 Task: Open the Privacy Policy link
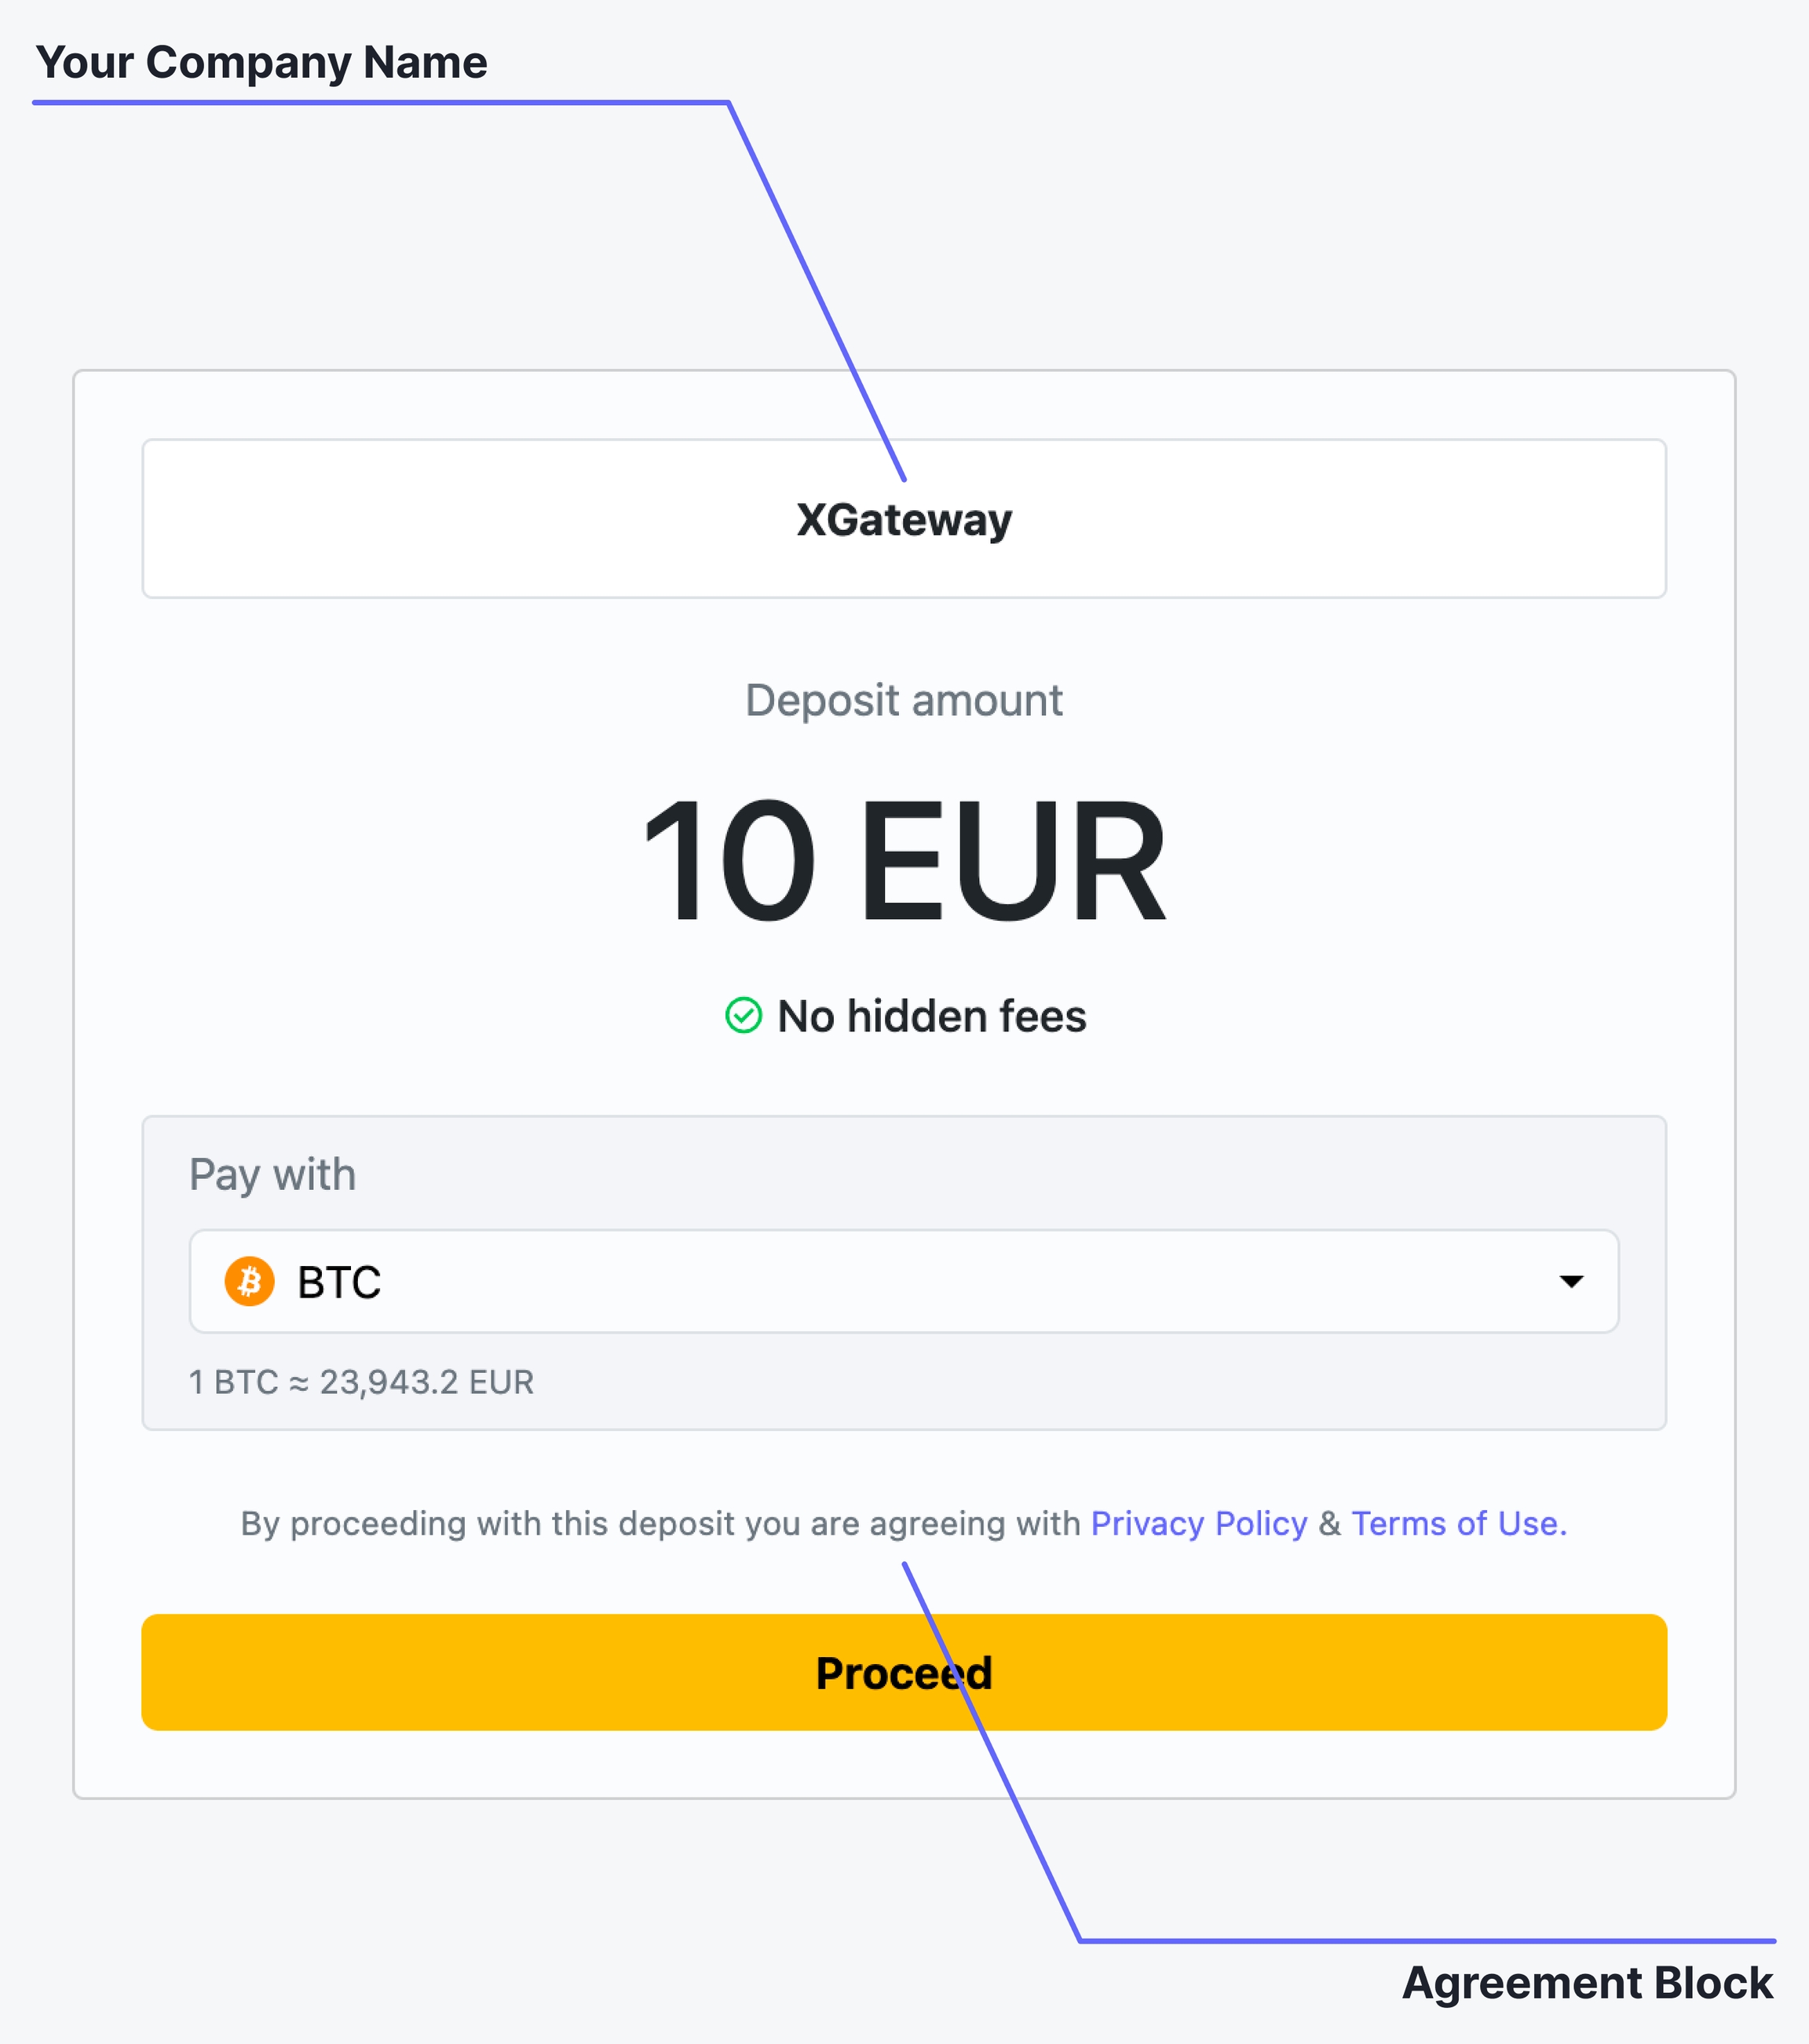1198,1523
